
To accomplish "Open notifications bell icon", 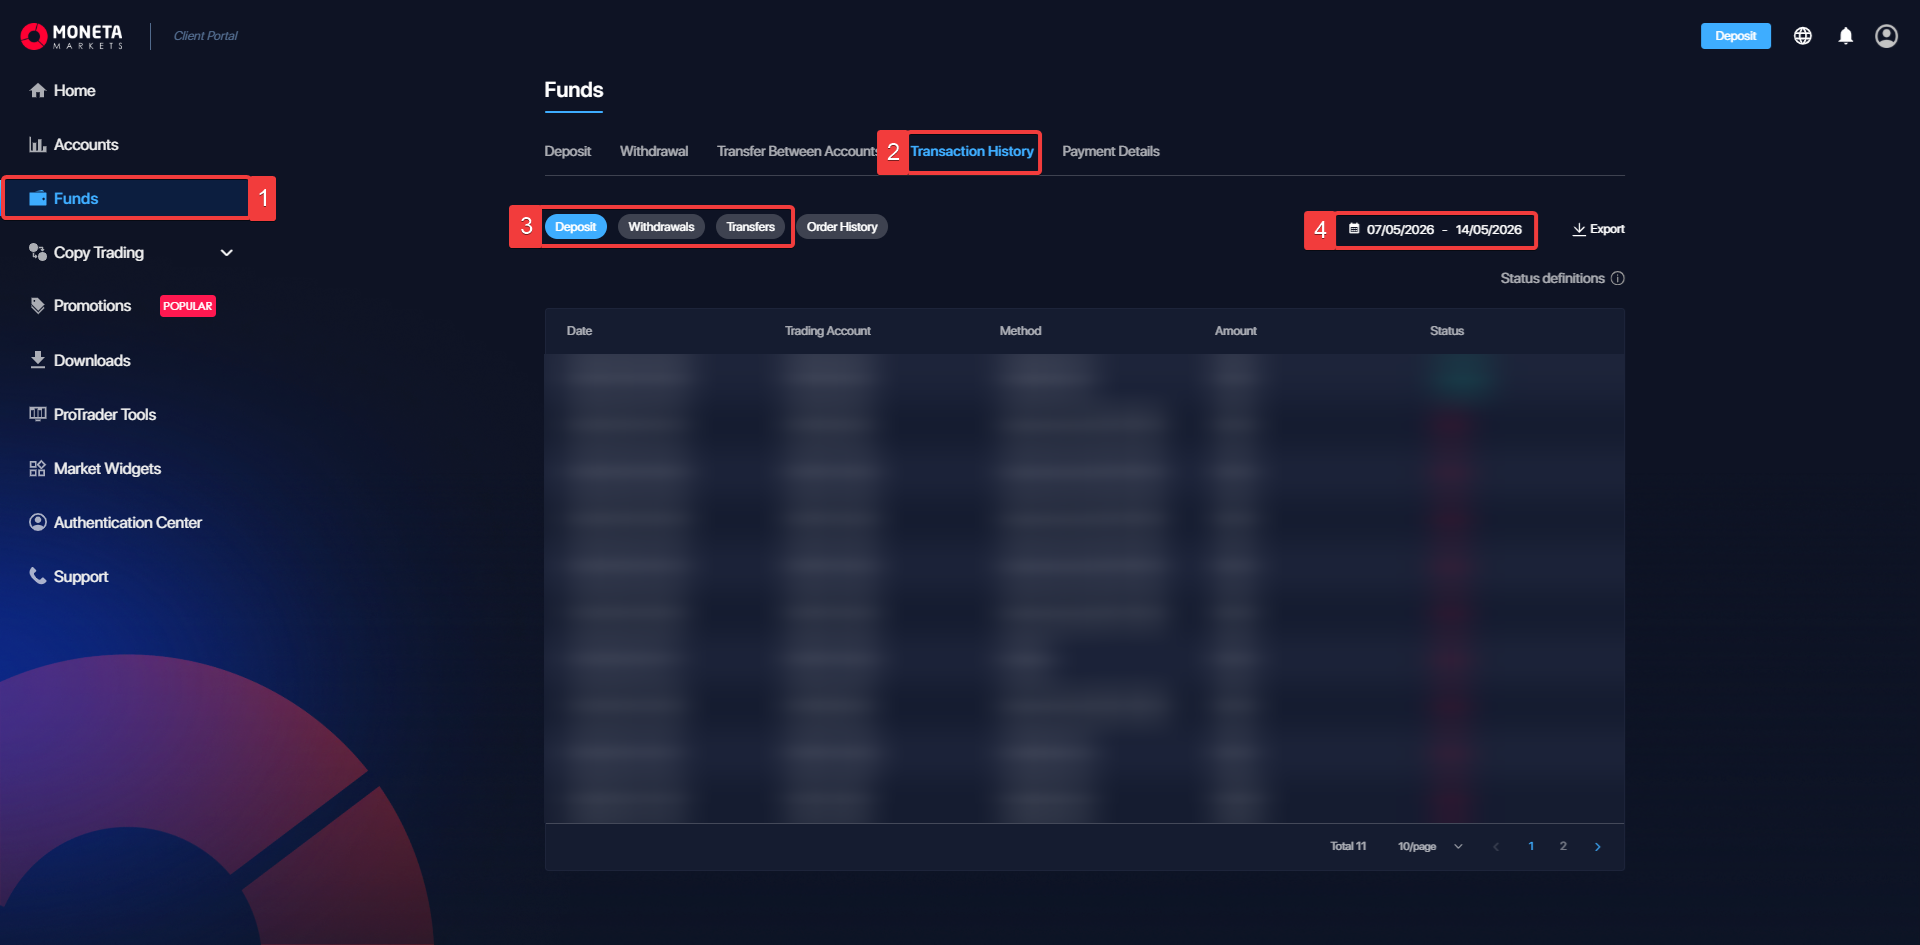I will [1846, 36].
